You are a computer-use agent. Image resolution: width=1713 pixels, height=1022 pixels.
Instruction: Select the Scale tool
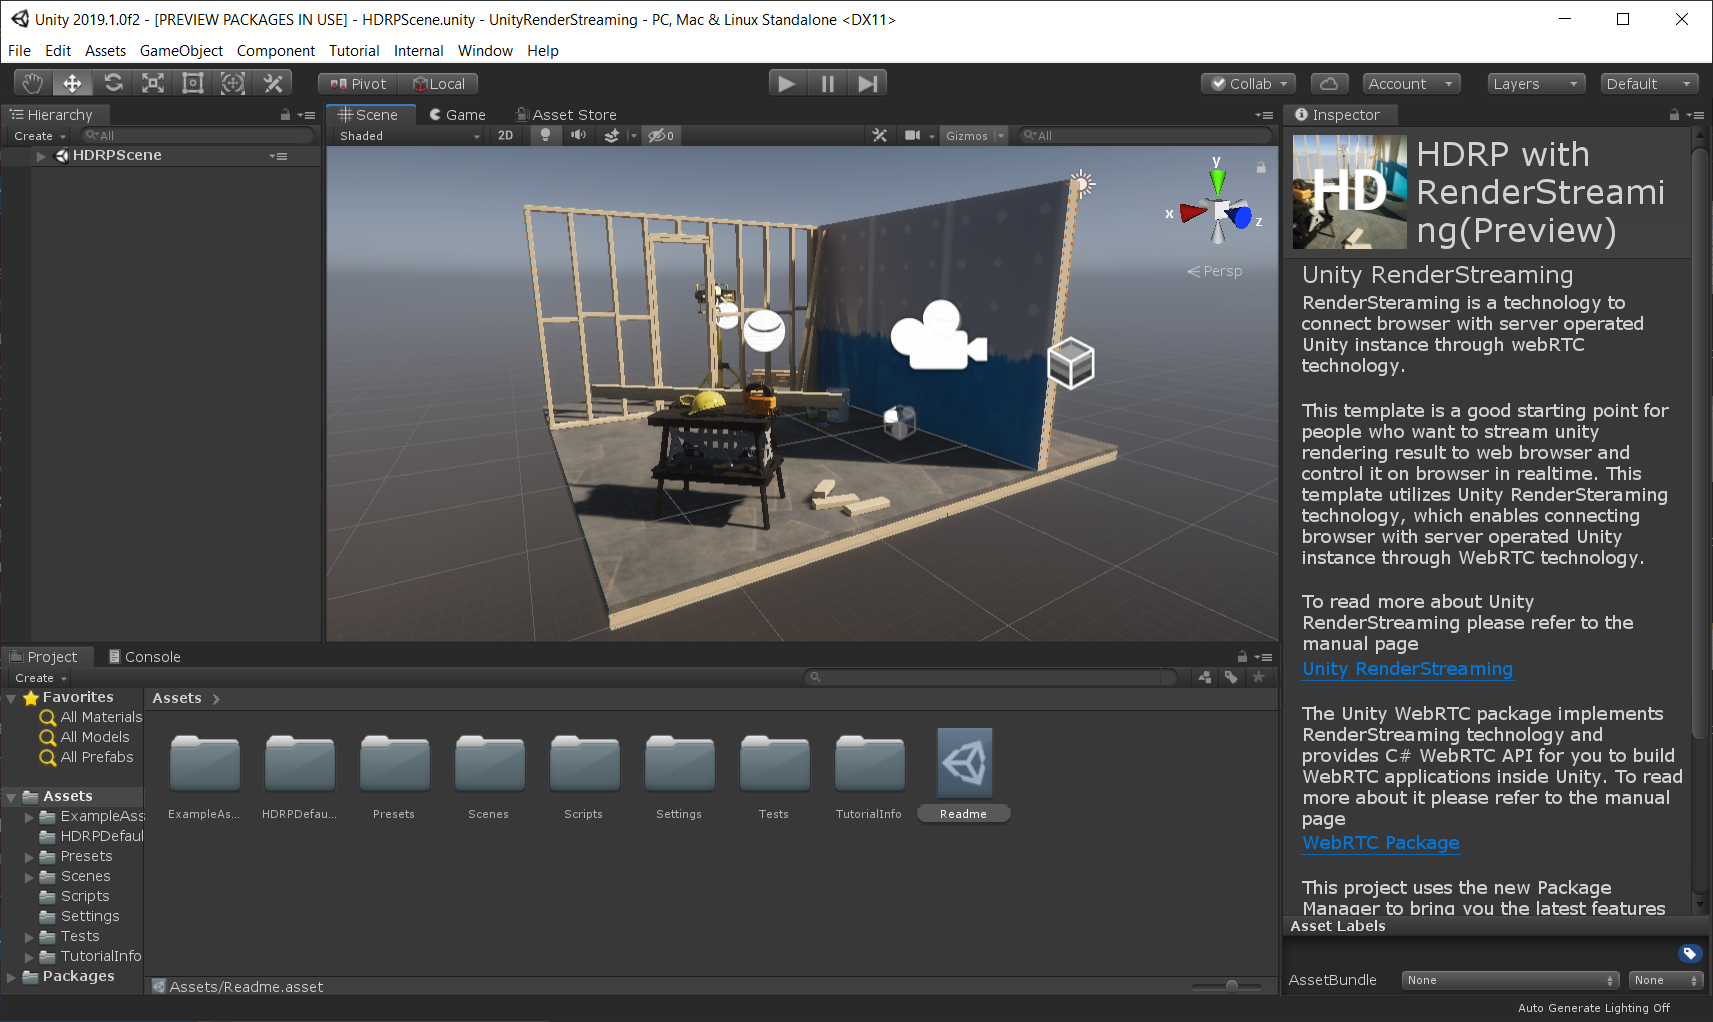153,83
